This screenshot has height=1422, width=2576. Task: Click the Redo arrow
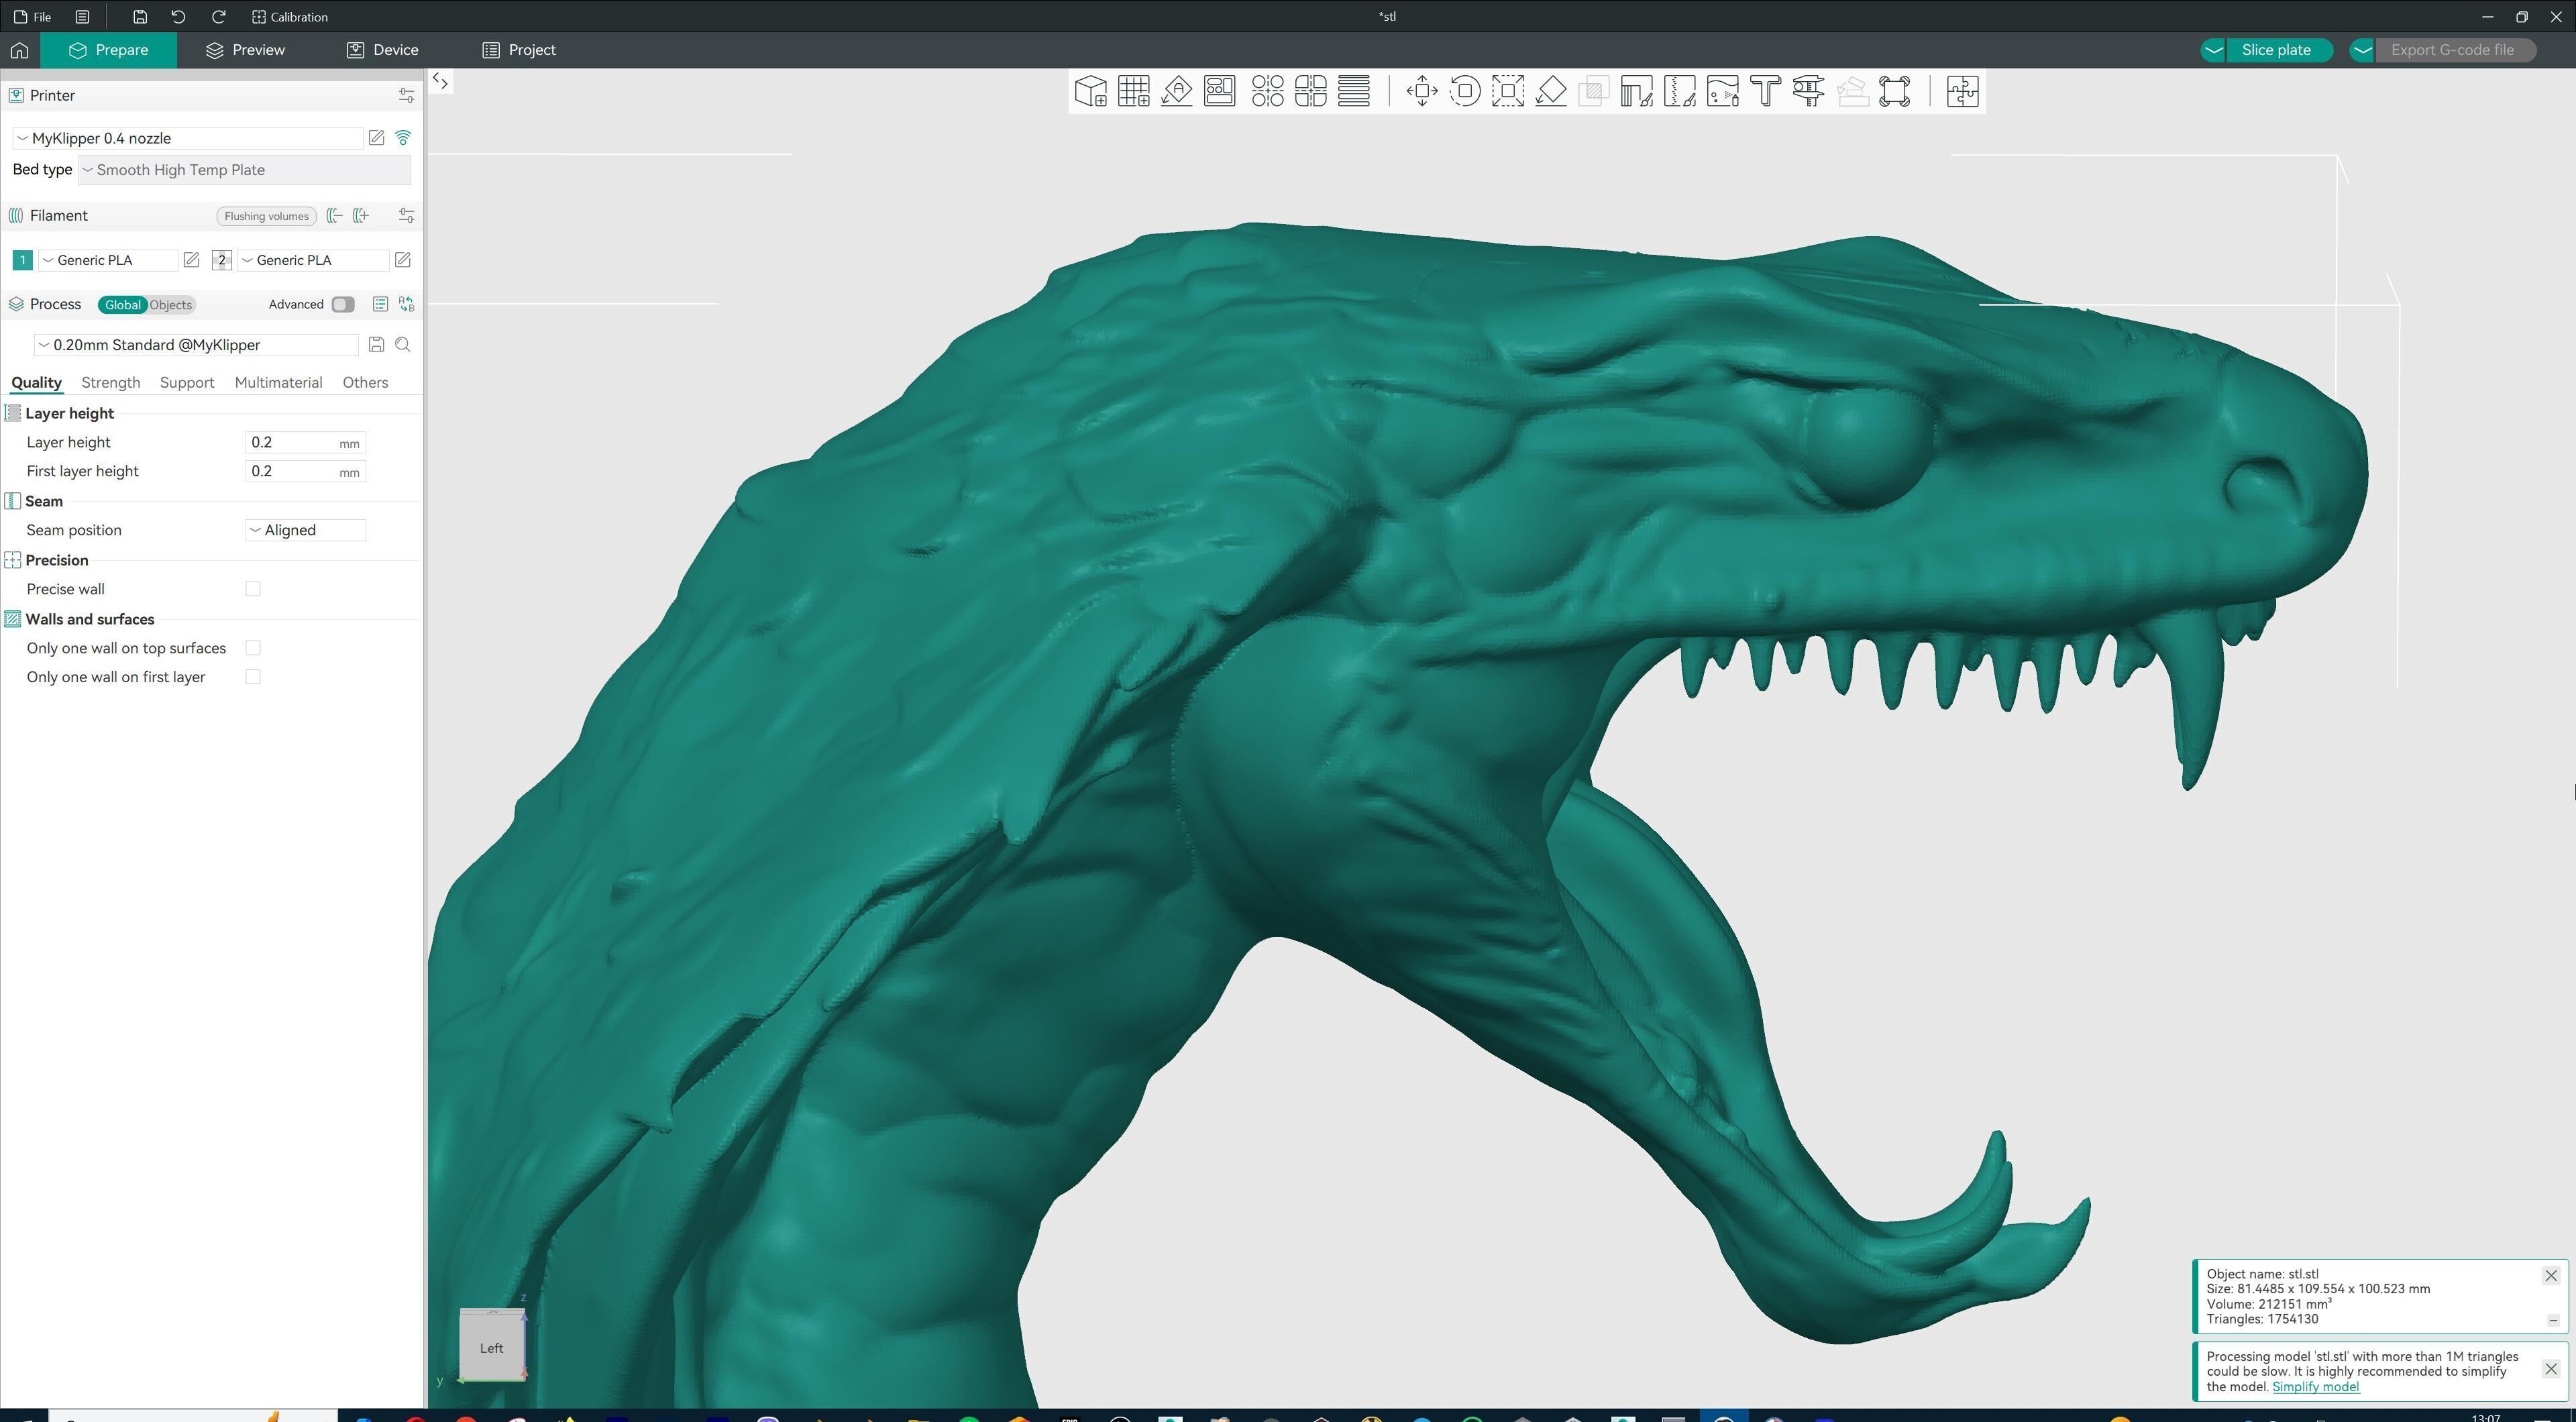(219, 17)
